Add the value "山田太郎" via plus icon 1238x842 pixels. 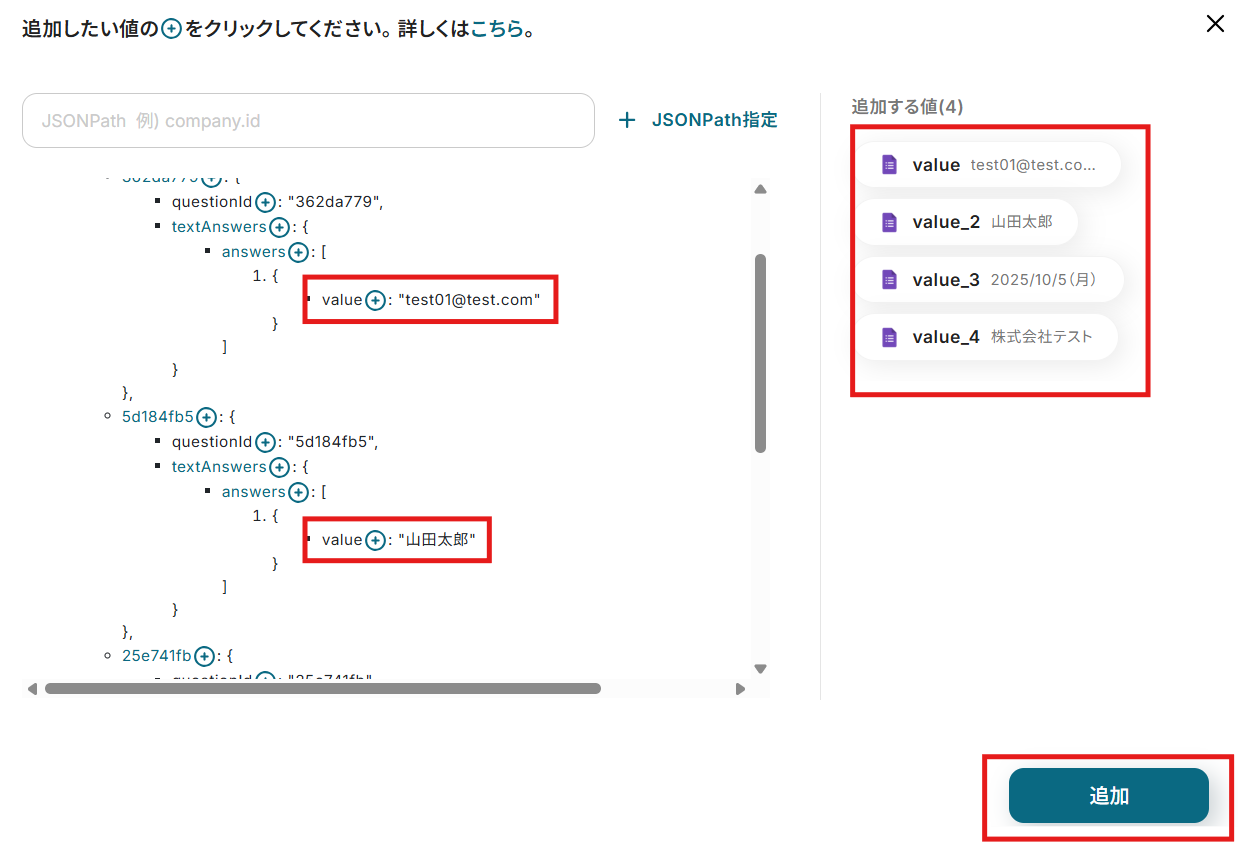375,540
